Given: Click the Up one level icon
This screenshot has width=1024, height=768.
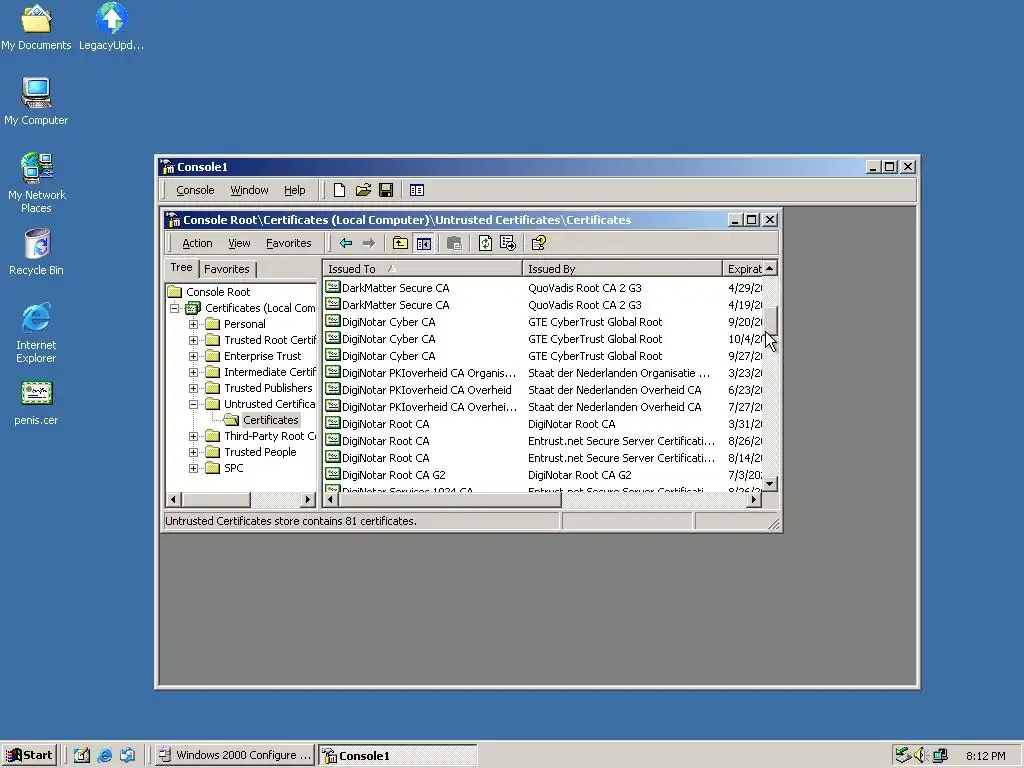Looking at the screenshot, I should coord(400,243).
